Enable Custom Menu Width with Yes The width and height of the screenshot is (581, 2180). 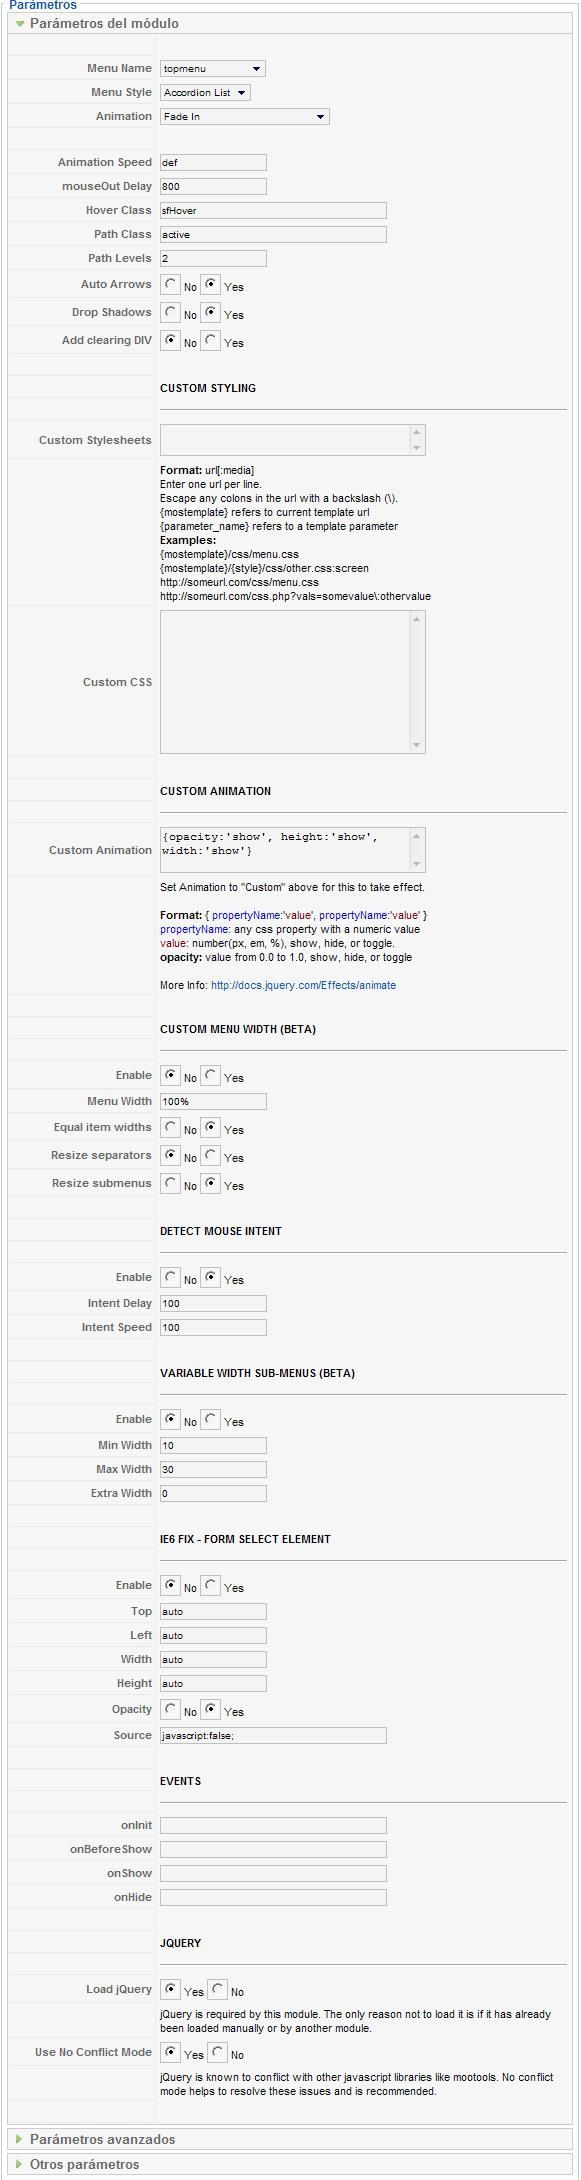tap(211, 1076)
